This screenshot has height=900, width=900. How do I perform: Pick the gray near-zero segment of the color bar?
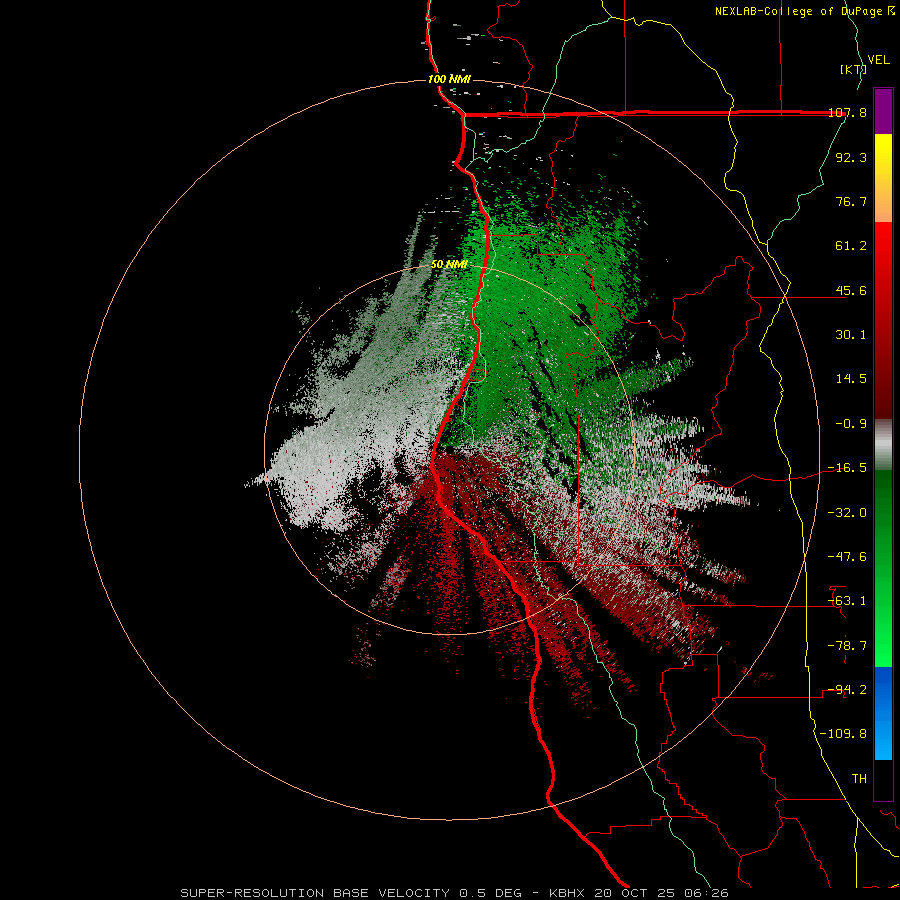883,445
